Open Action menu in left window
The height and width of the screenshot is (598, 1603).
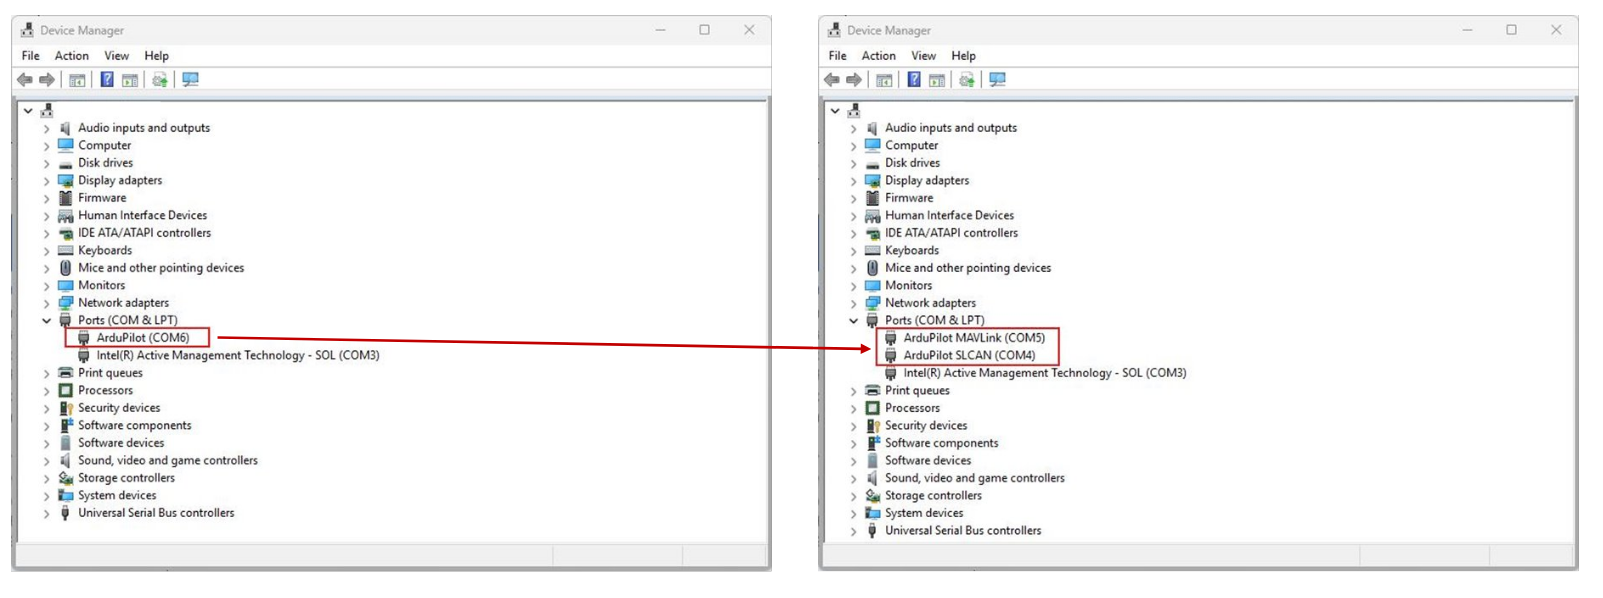(71, 56)
